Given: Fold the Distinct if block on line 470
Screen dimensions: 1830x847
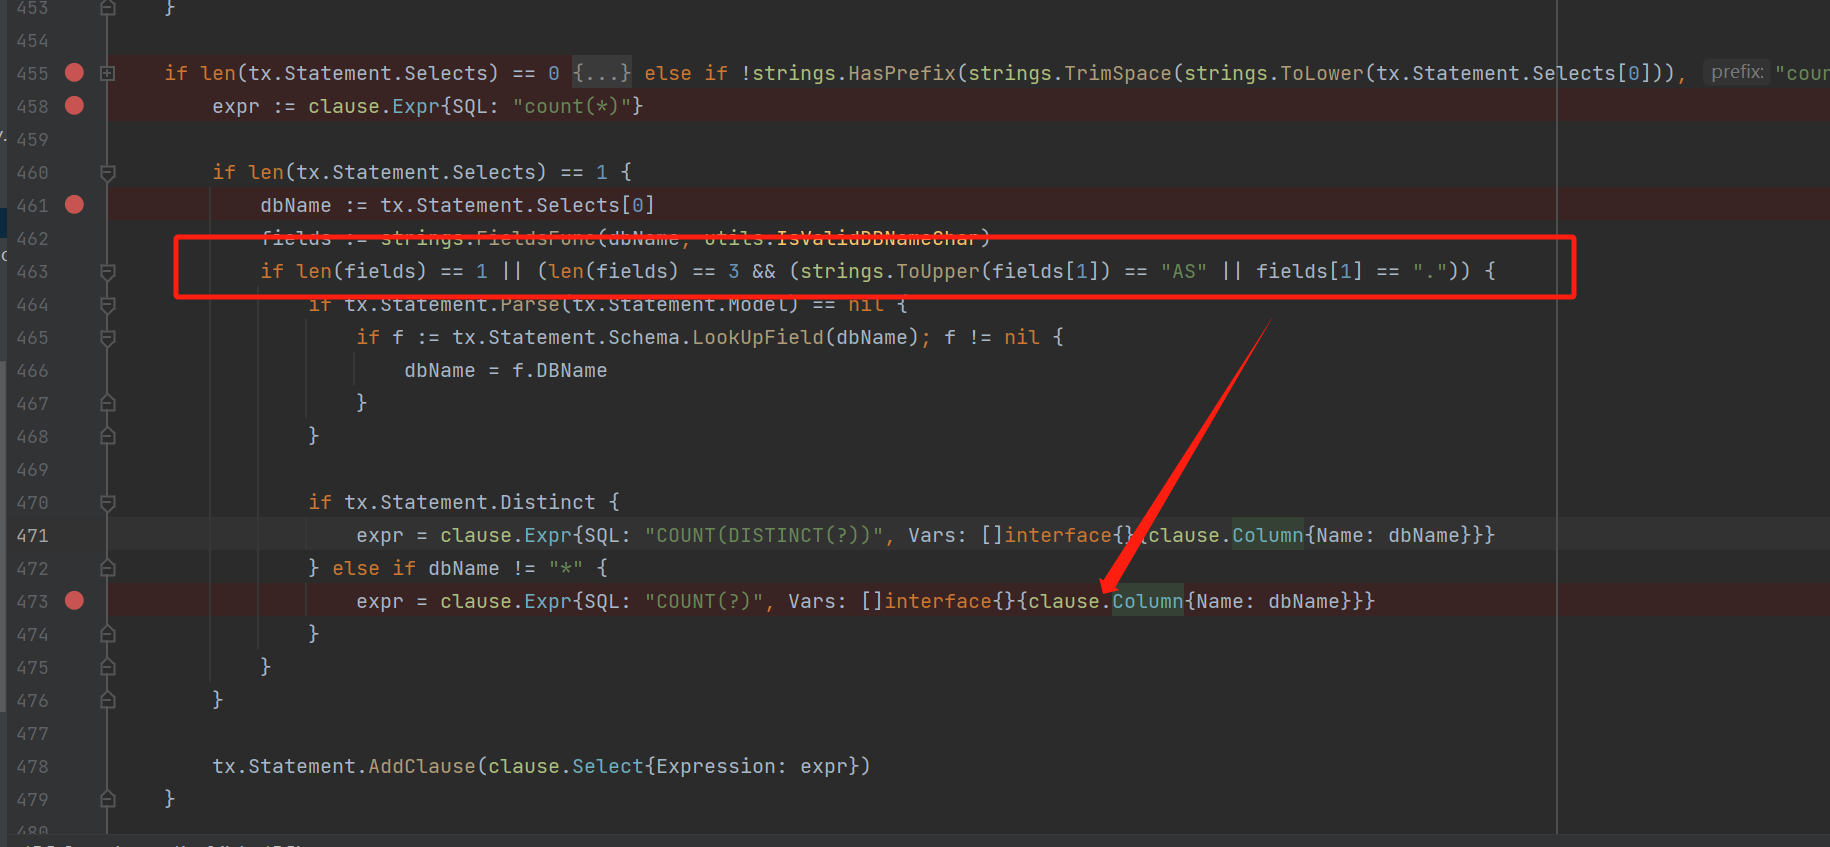Looking at the screenshot, I should [x=108, y=503].
